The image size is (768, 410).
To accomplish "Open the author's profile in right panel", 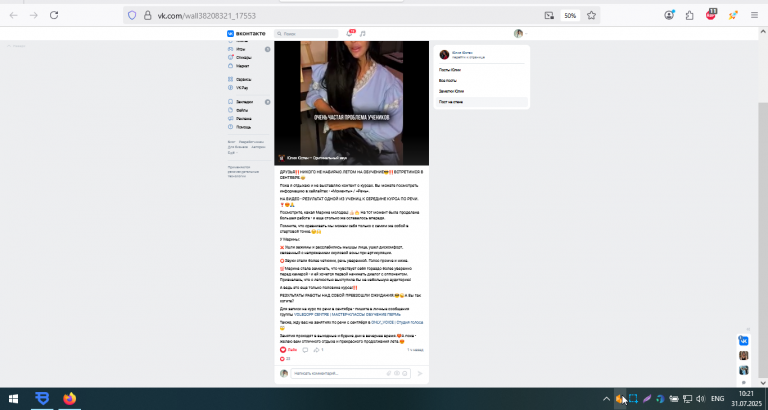I will point(462,54).
